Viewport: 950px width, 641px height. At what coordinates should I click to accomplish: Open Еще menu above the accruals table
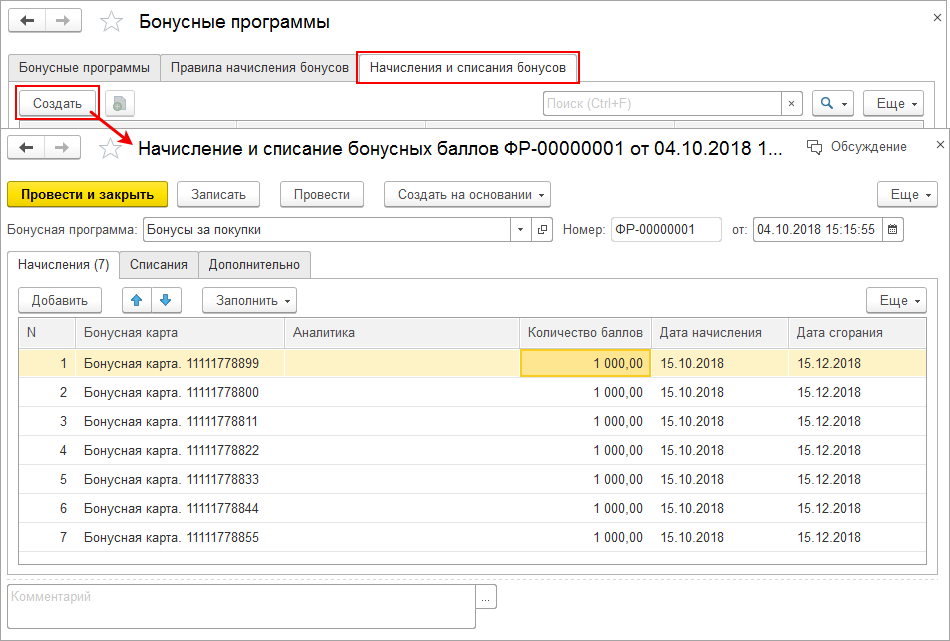(x=896, y=301)
